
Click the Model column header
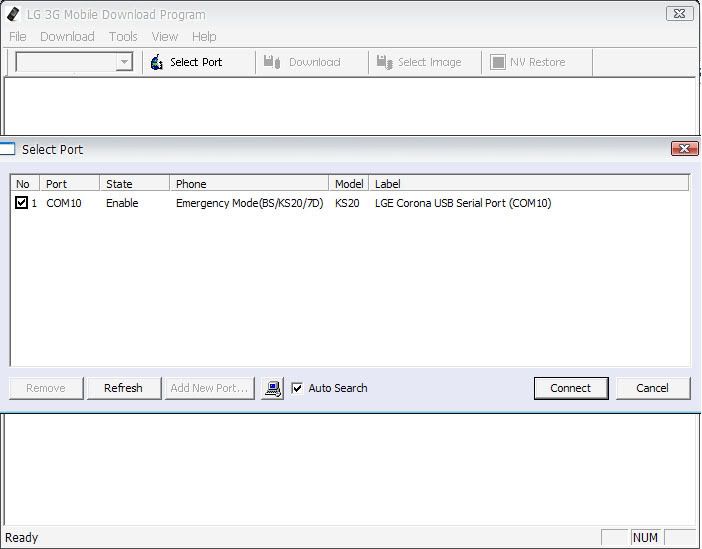tap(349, 184)
